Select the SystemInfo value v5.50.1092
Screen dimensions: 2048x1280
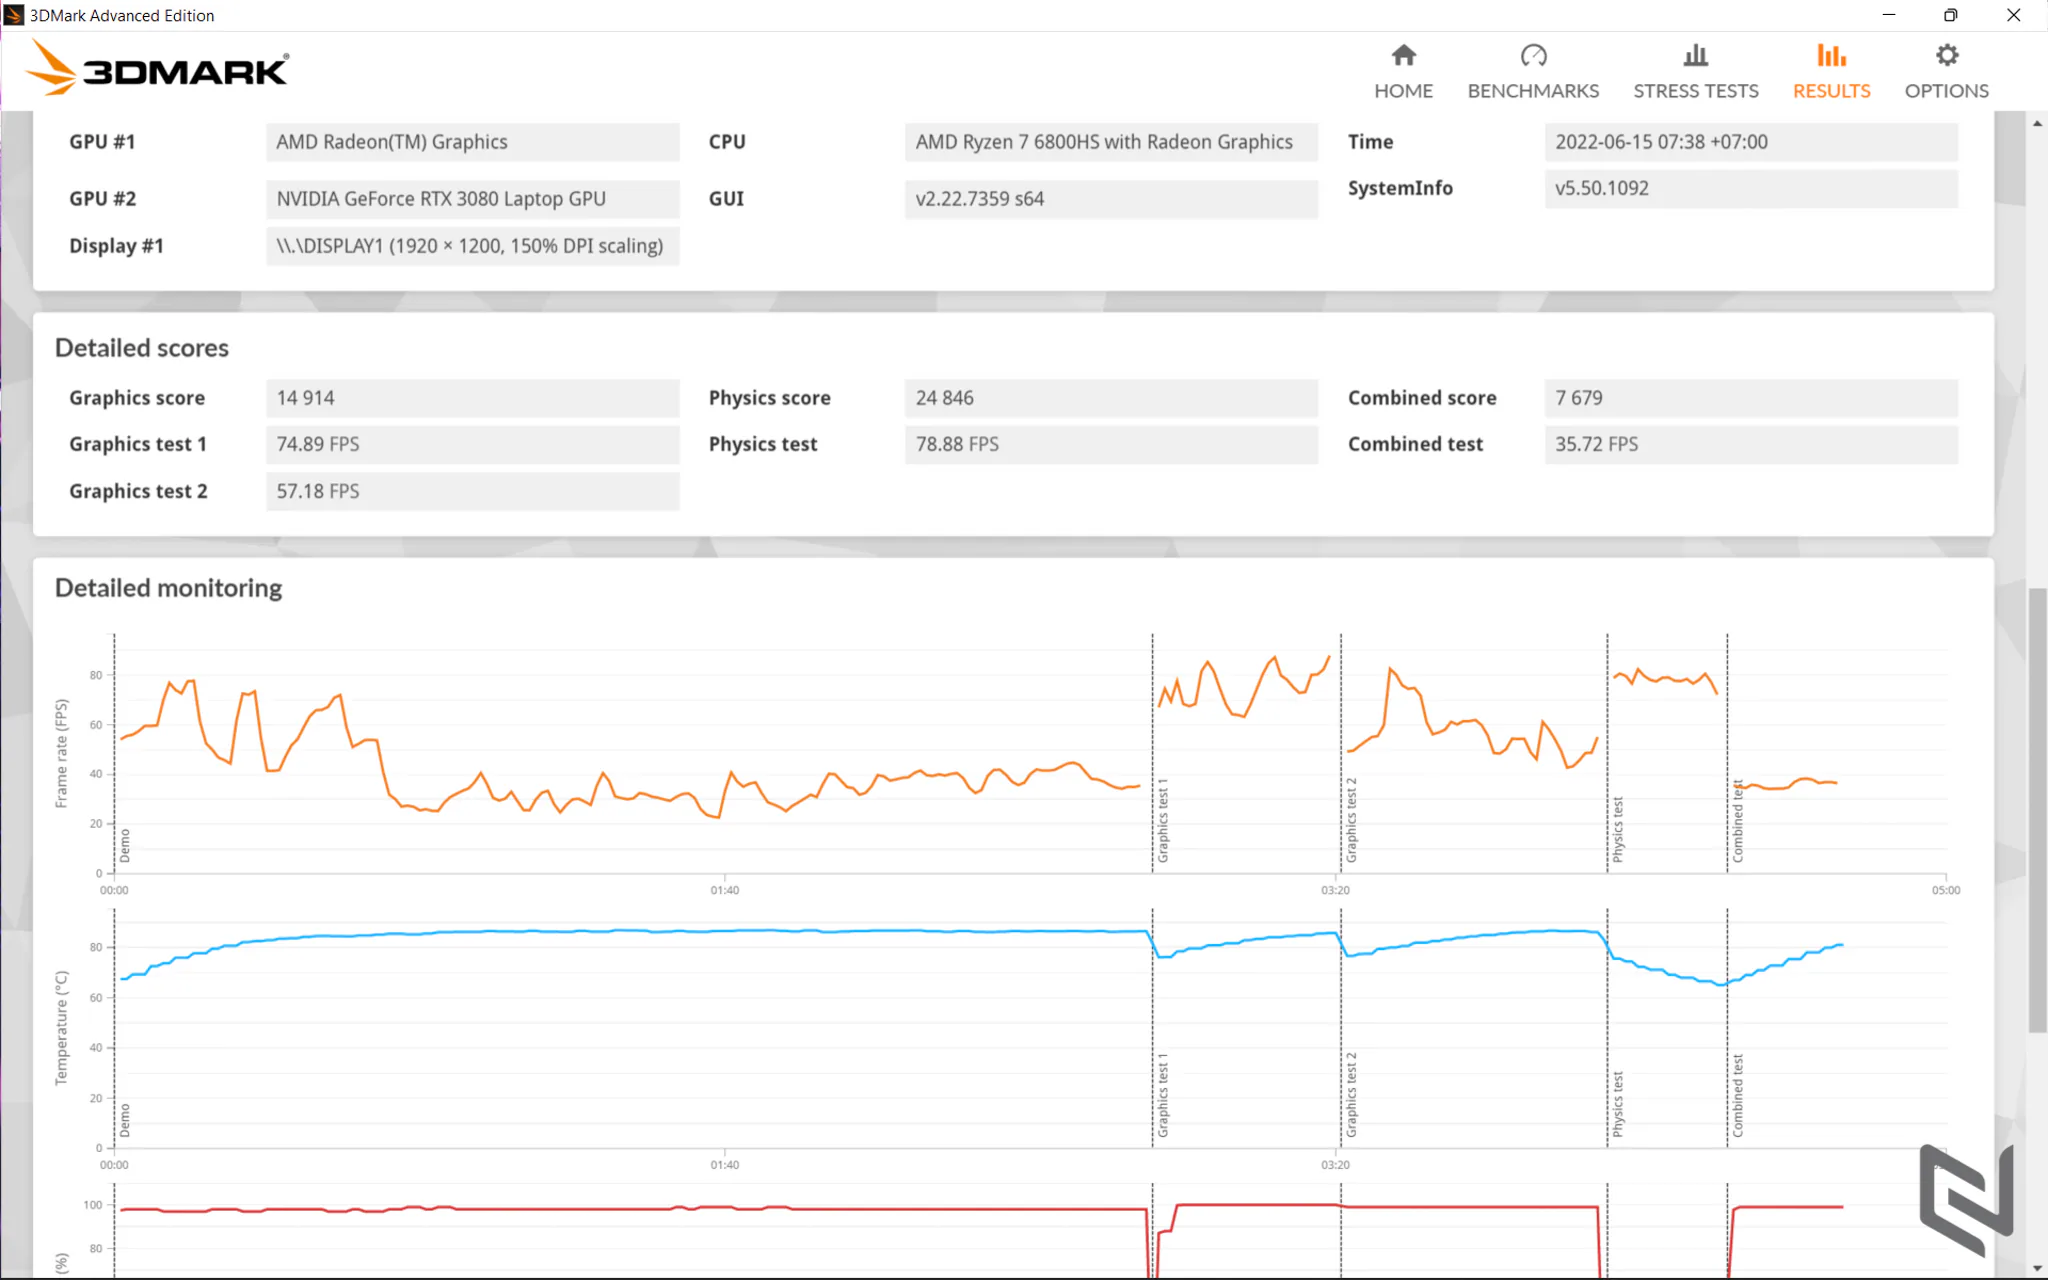(x=1751, y=188)
